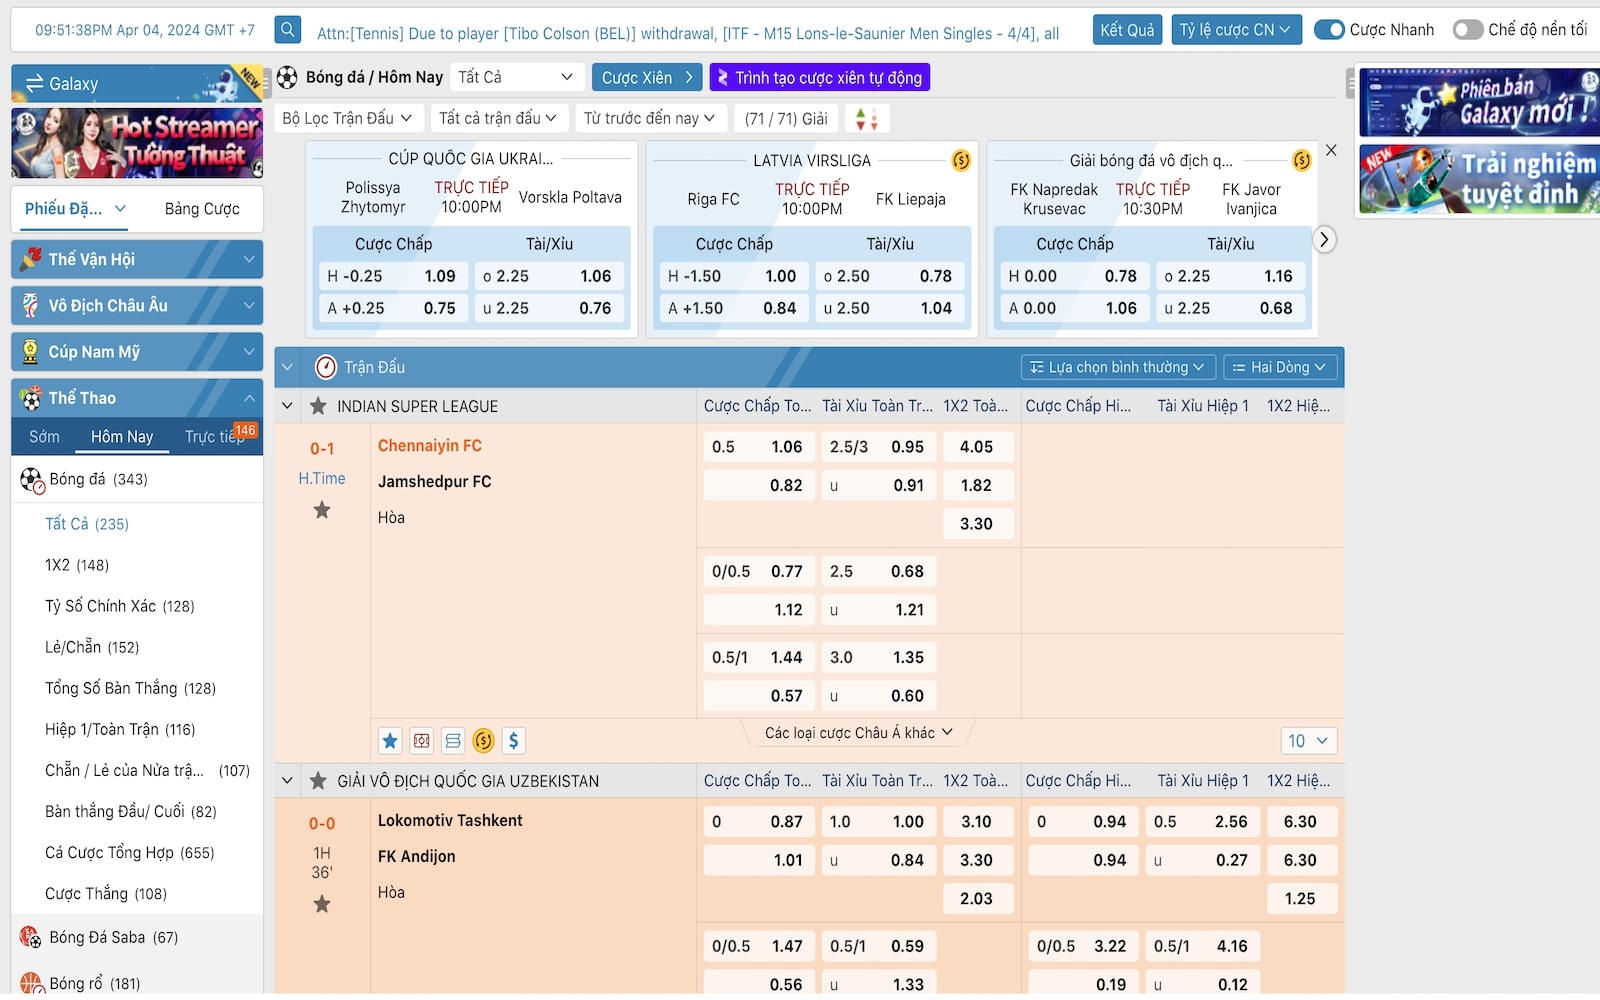Click Trình tạo cược xiên tự động
This screenshot has width=1600, height=1000.
(x=820, y=77)
